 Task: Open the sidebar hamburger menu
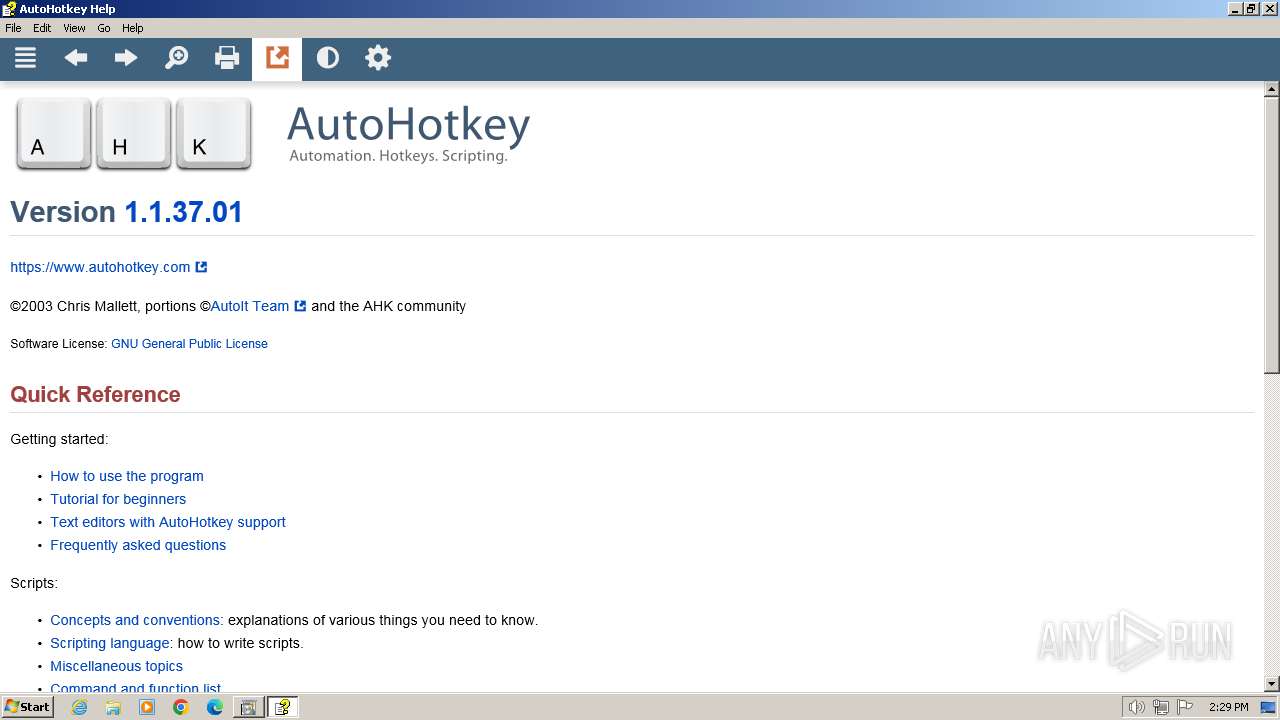(25, 58)
